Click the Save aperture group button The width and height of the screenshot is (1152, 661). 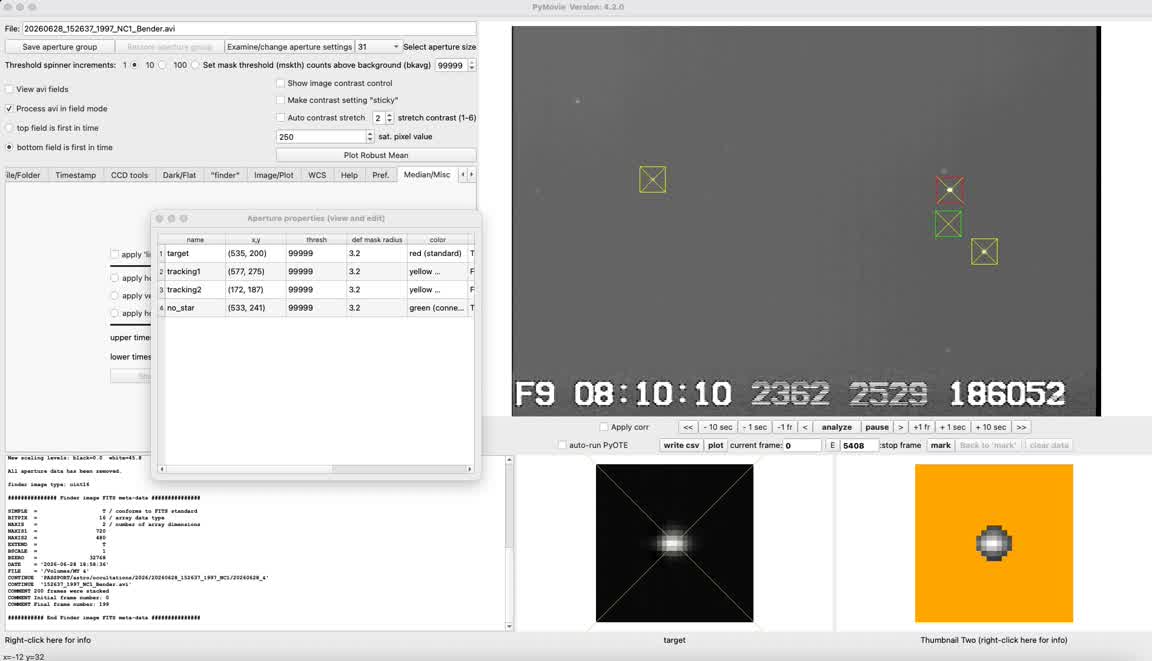(60, 46)
